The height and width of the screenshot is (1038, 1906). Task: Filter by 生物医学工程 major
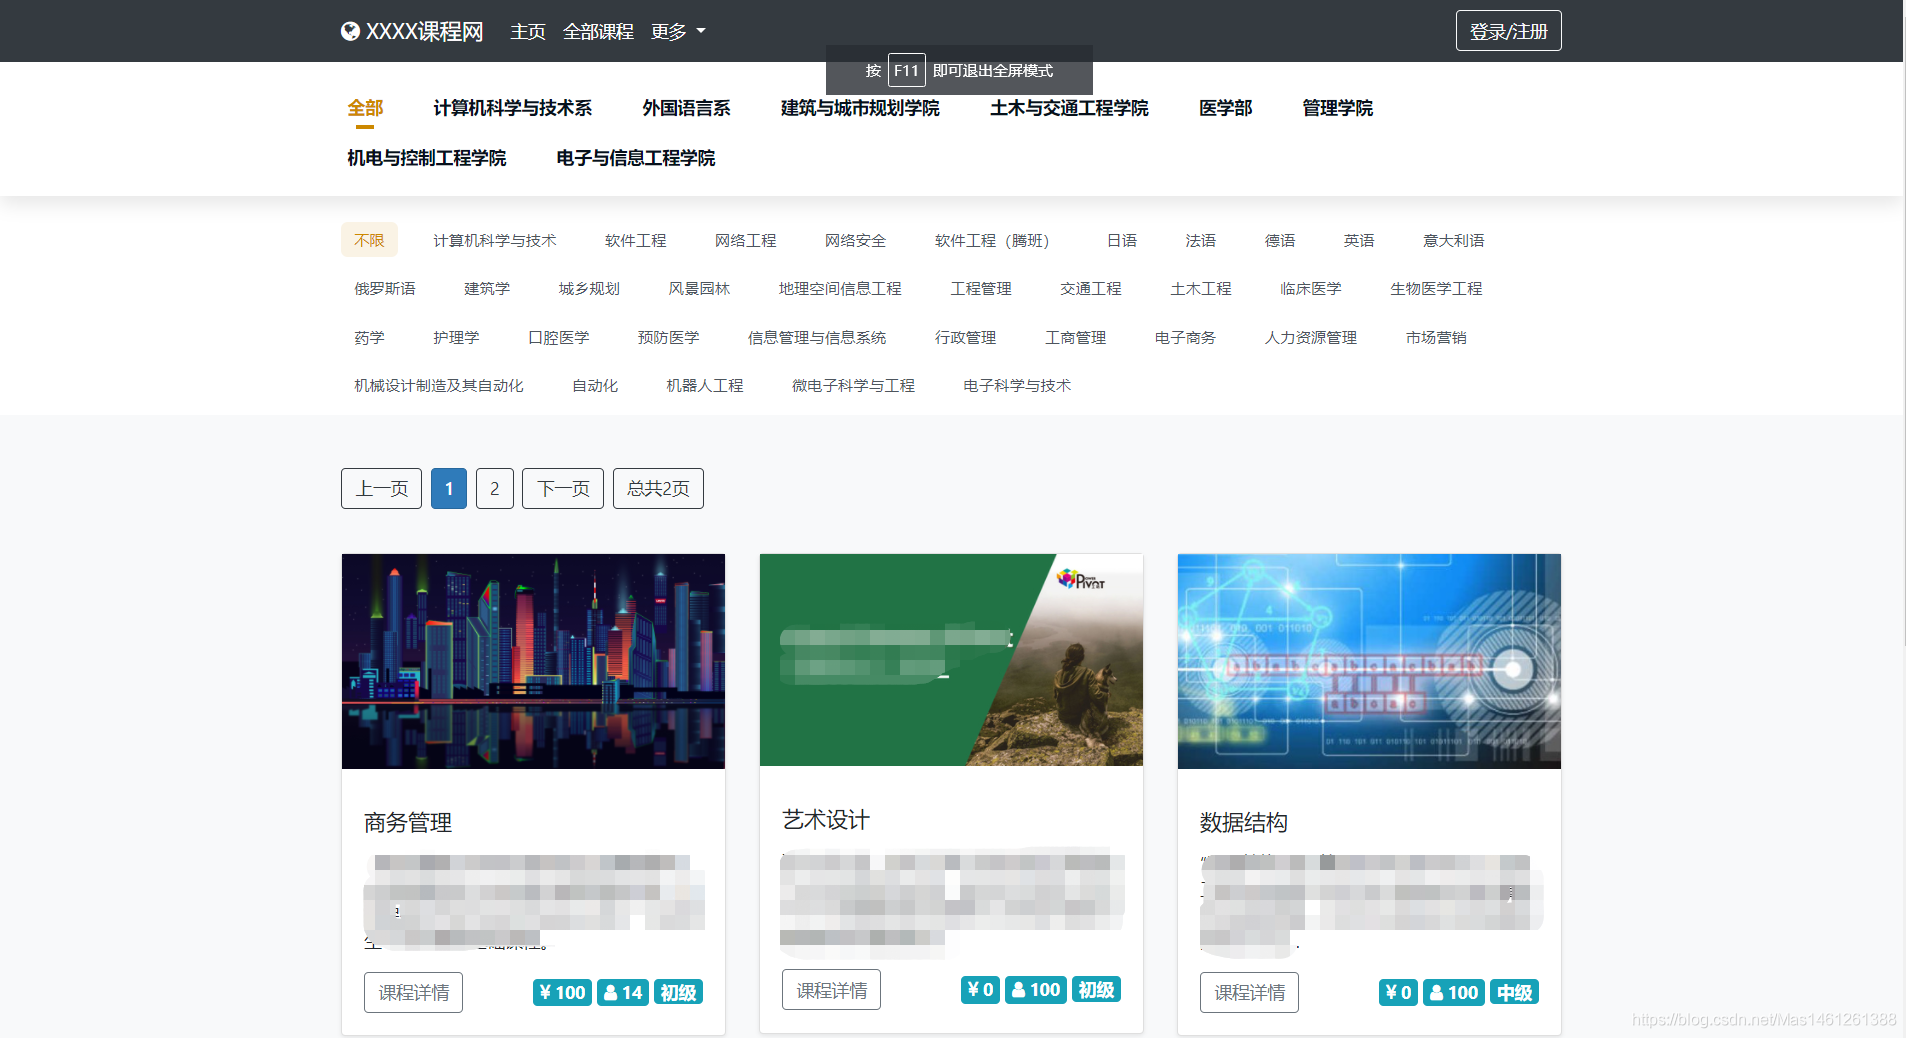point(1436,288)
